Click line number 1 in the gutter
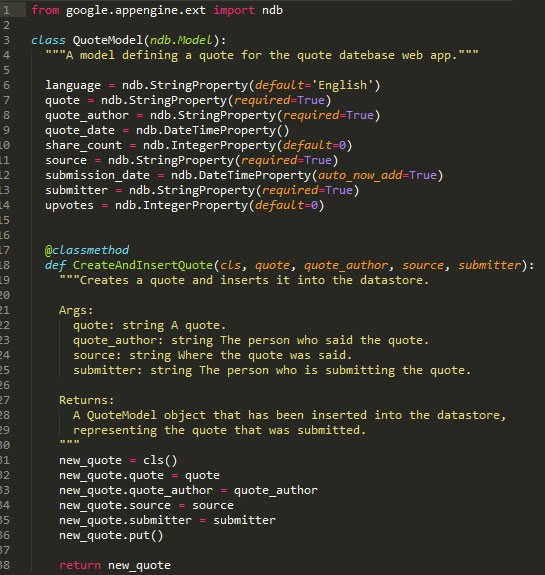This screenshot has height=575, width=545. coord(6,11)
